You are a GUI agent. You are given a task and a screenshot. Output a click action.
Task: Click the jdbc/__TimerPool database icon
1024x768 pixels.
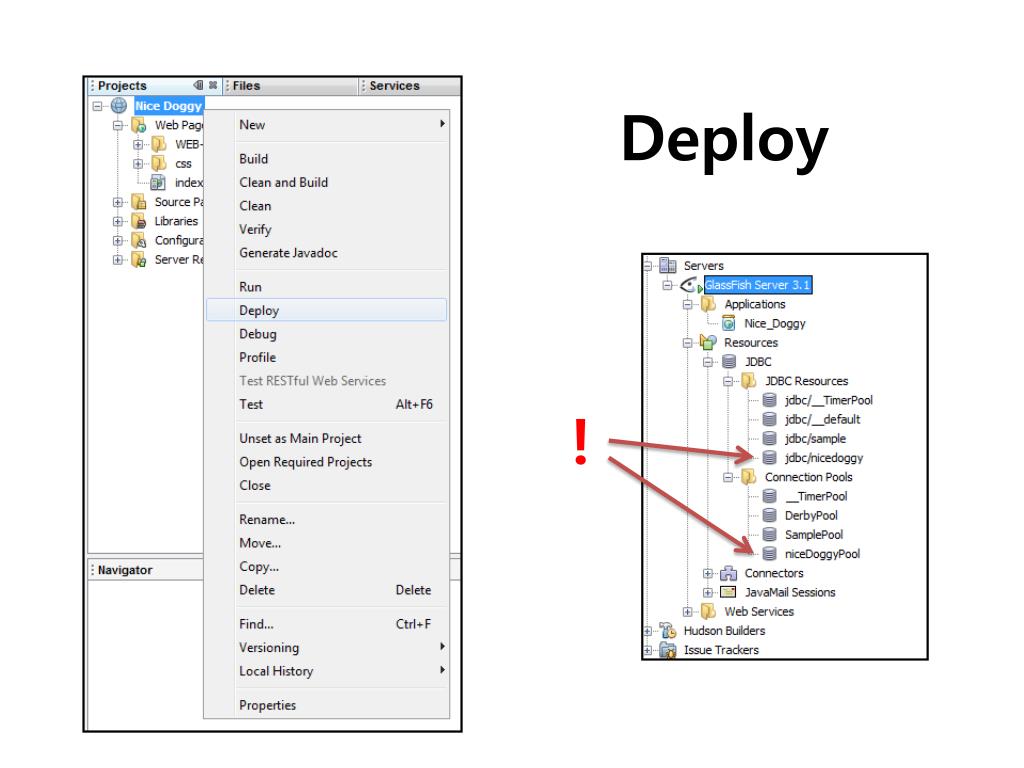[x=769, y=400]
